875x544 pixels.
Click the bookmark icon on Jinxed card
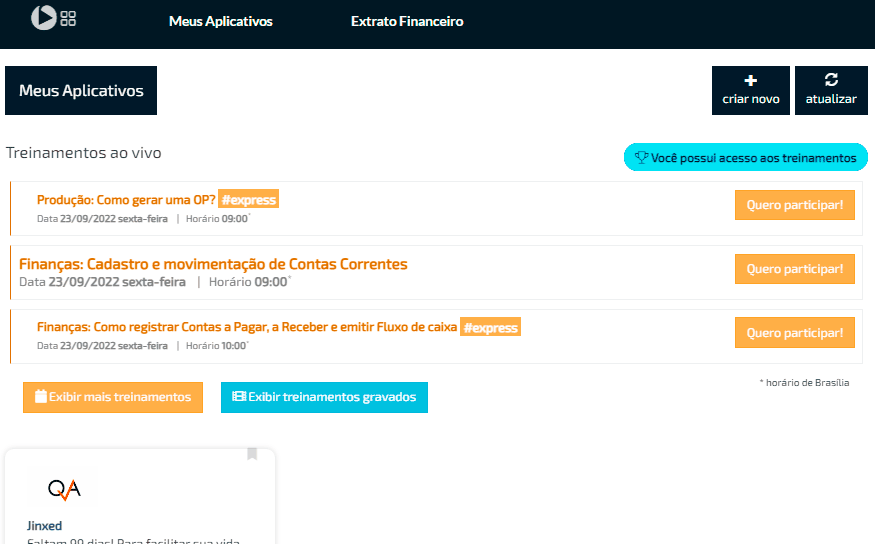252,454
